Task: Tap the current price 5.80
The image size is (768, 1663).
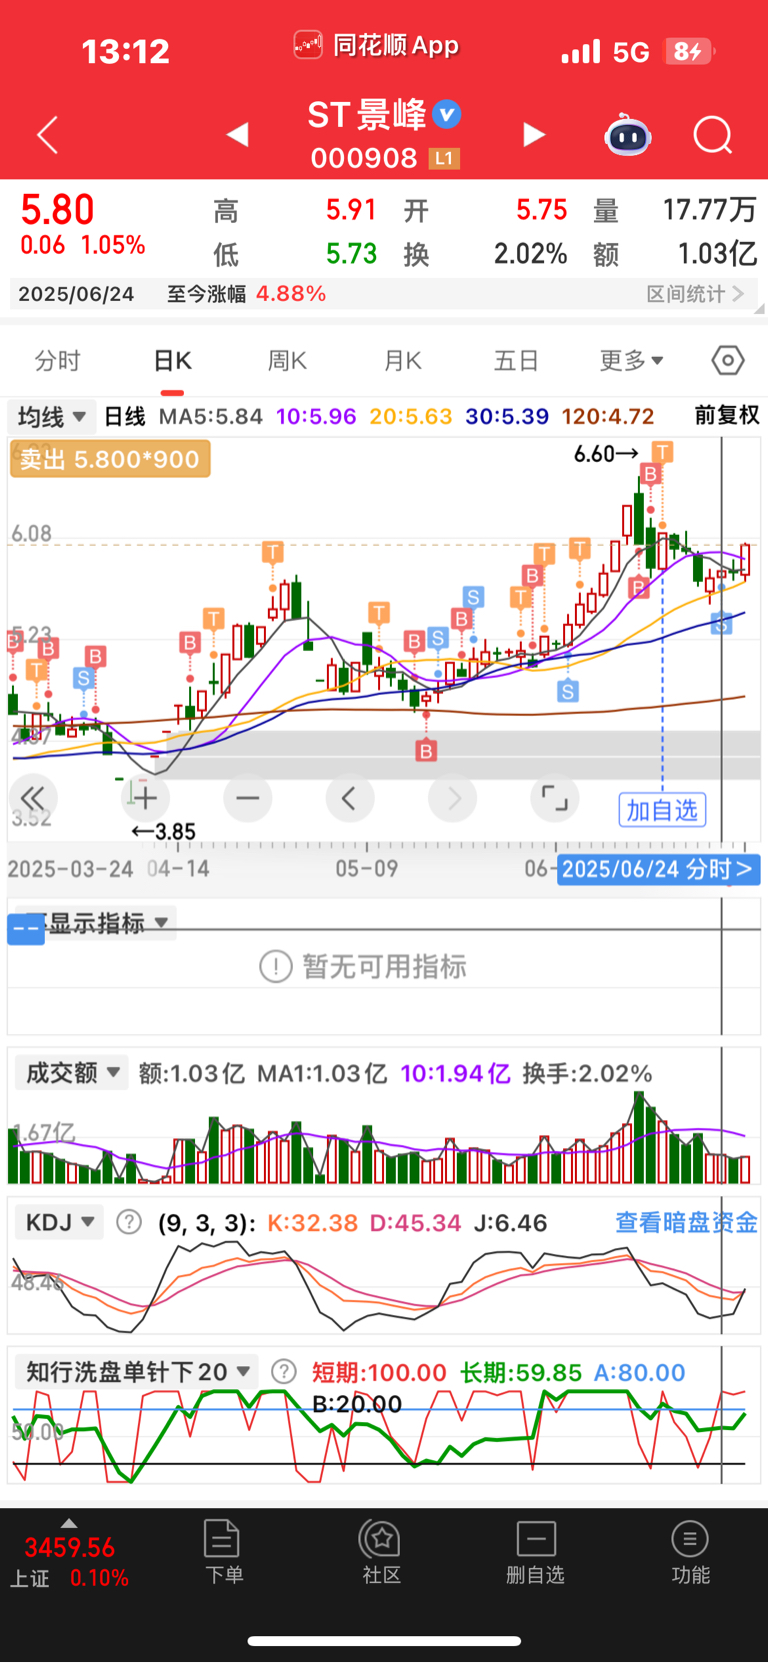Action: coord(58,210)
